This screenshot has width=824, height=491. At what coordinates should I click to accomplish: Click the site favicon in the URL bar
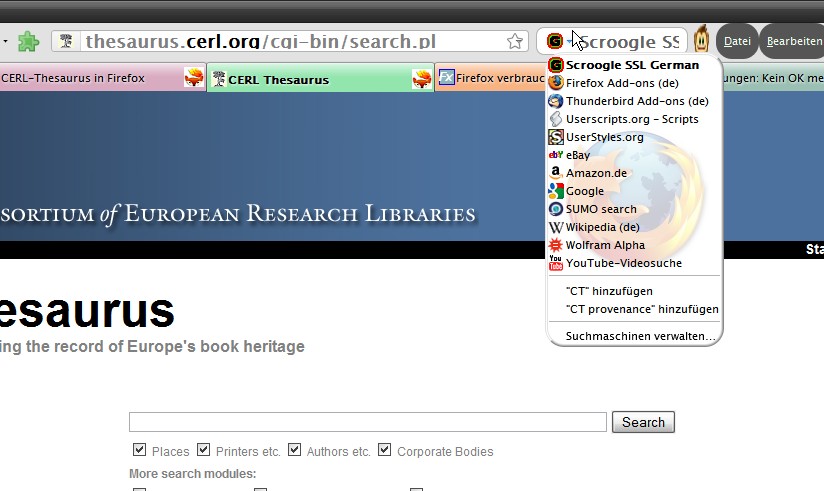click(66, 41)
